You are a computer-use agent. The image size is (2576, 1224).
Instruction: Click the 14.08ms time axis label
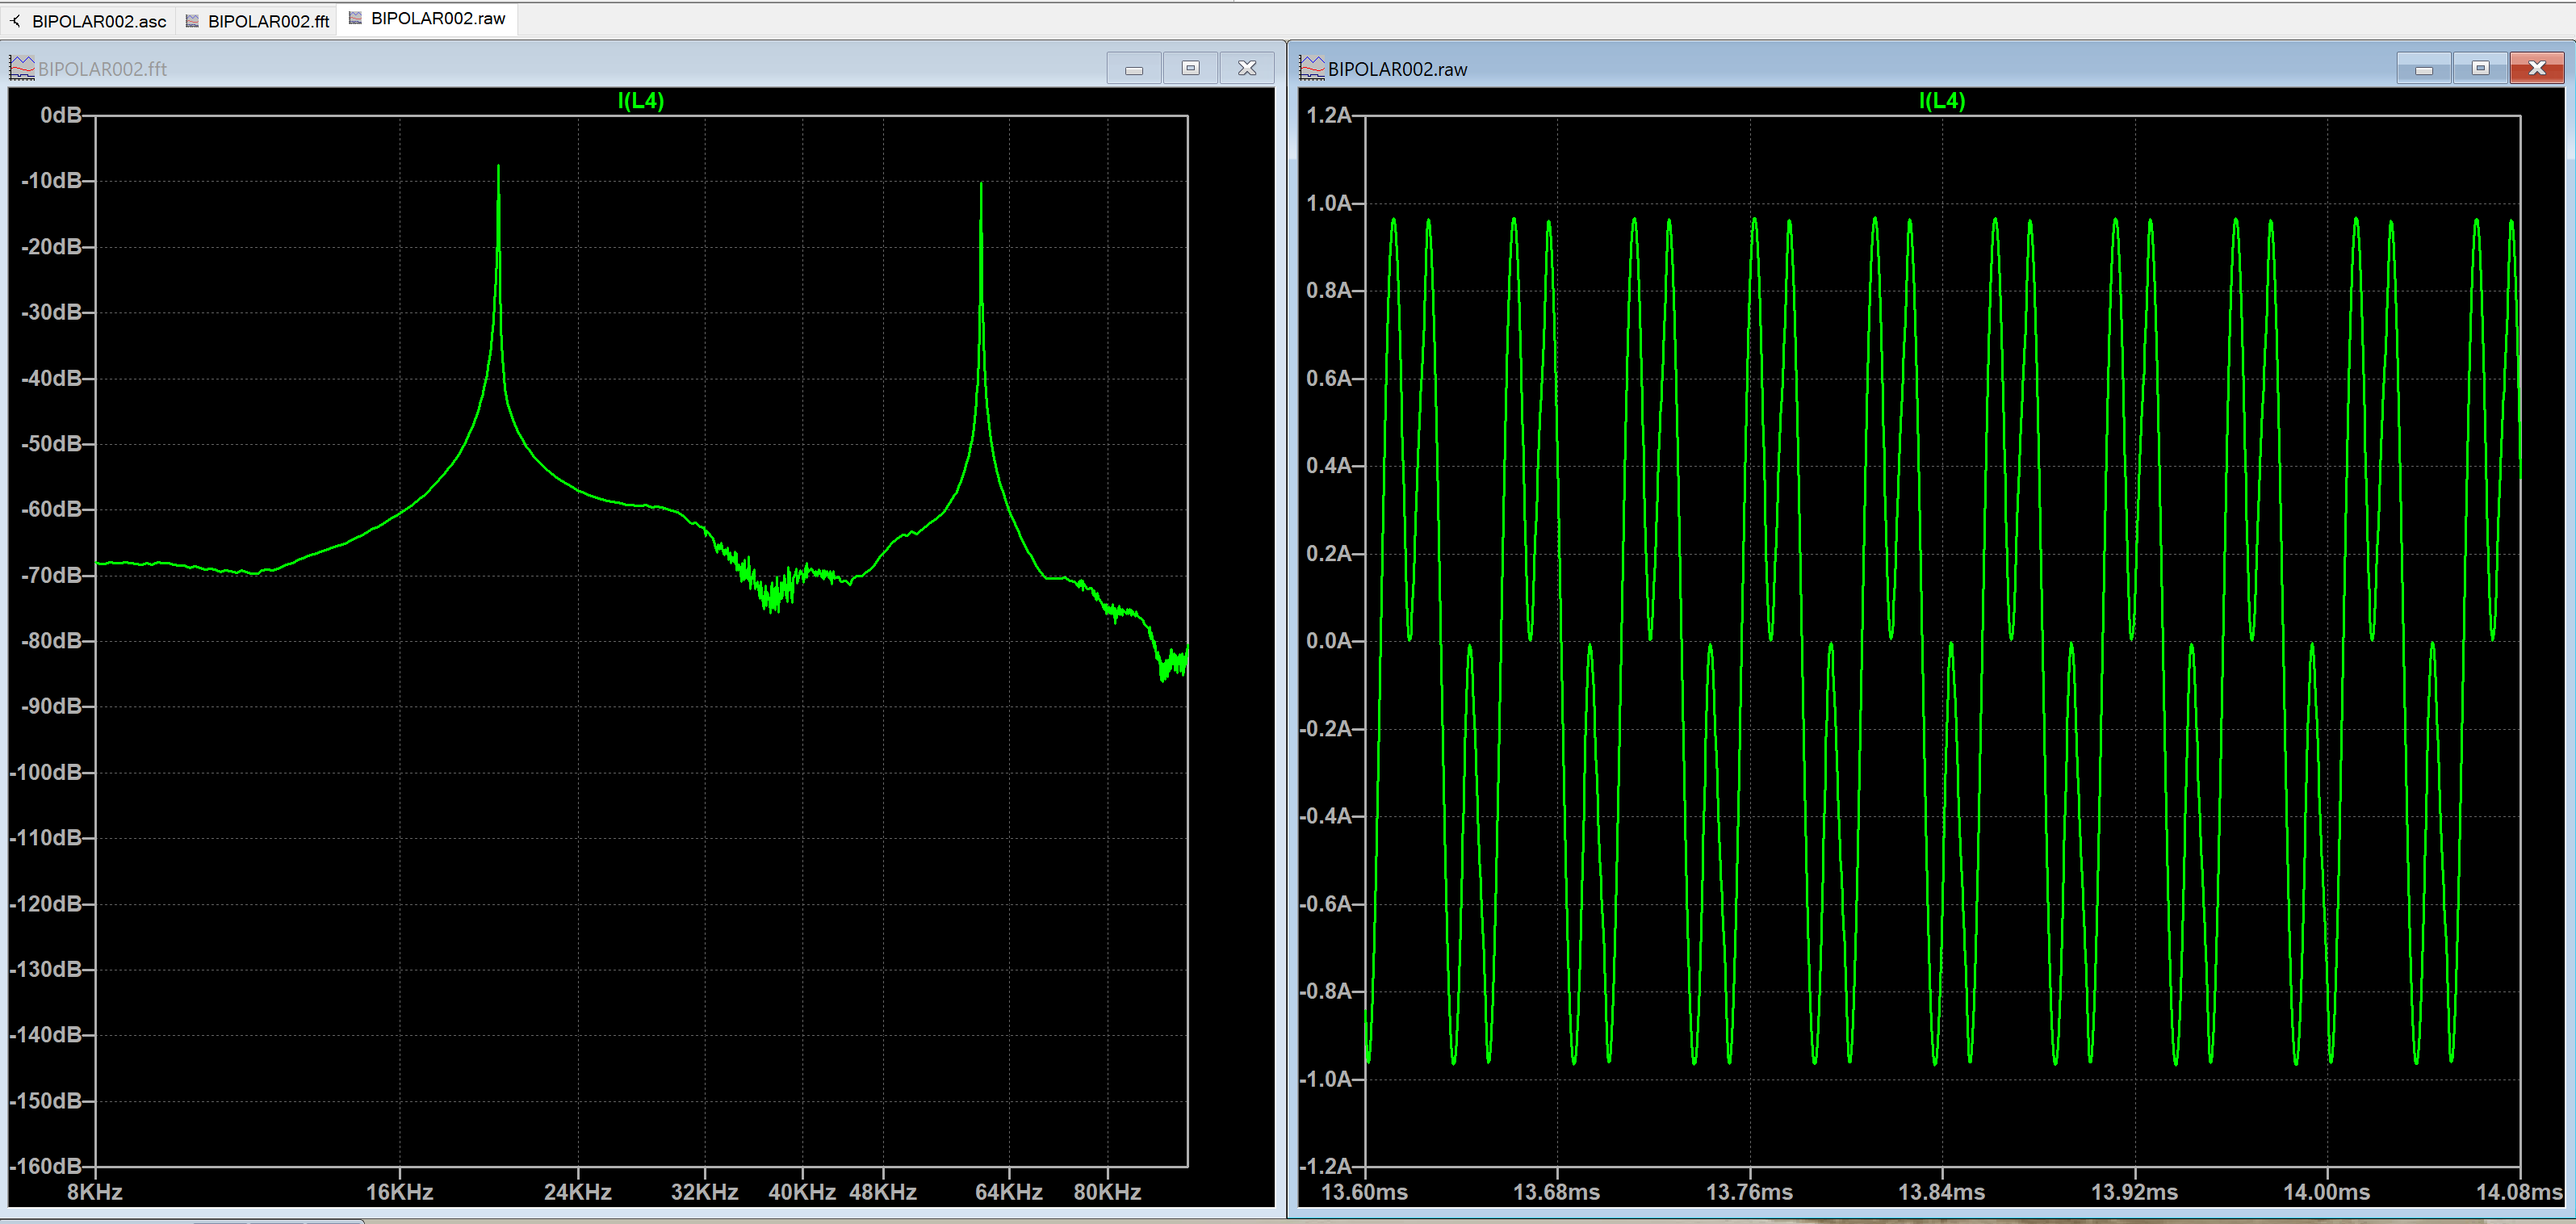pos(2519,1192)
